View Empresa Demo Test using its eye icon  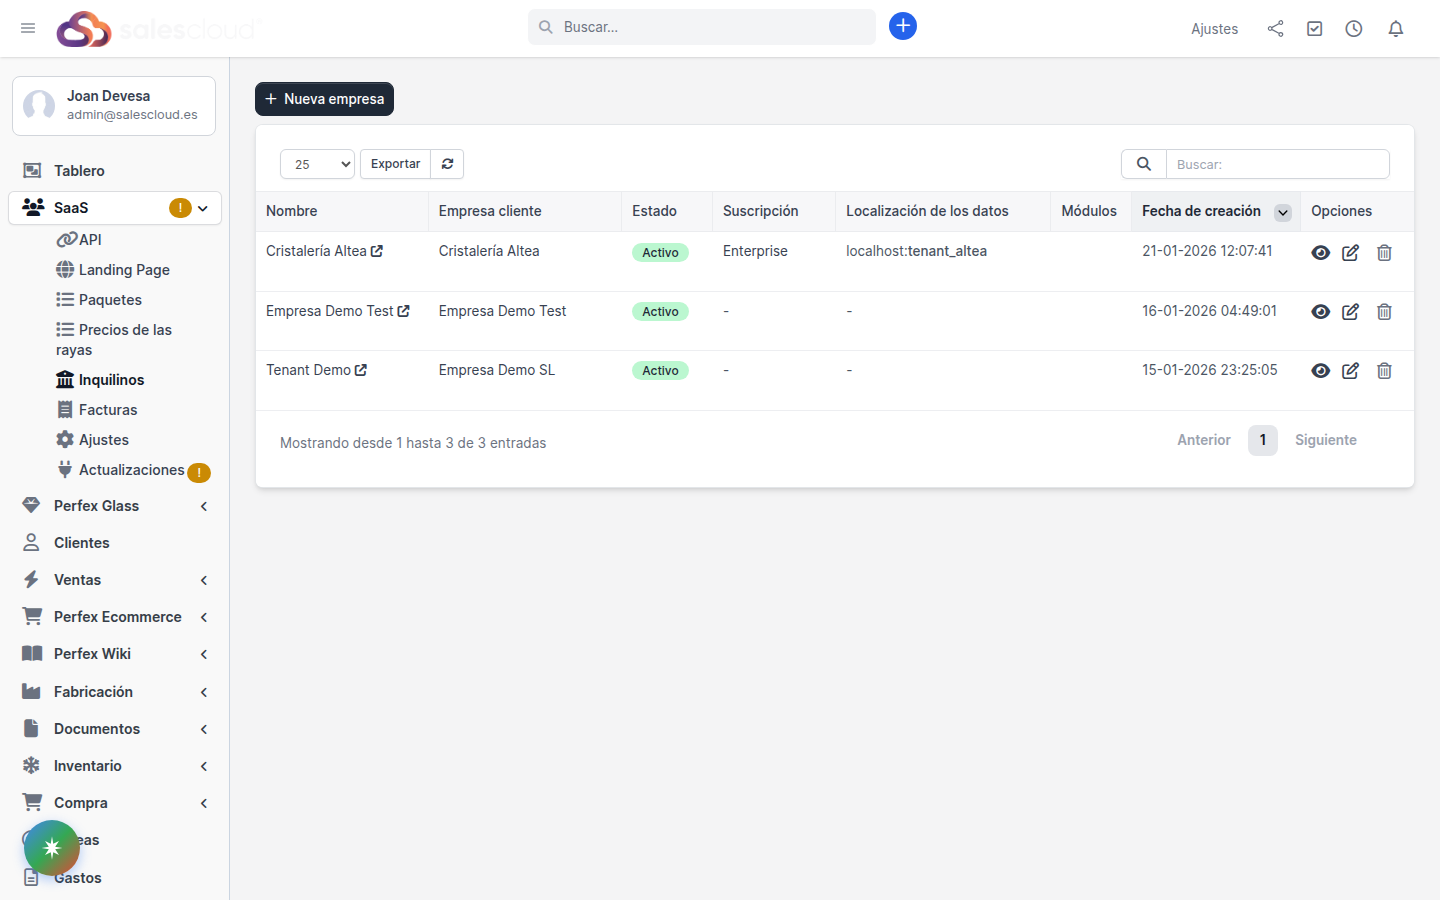point(1320,311)
